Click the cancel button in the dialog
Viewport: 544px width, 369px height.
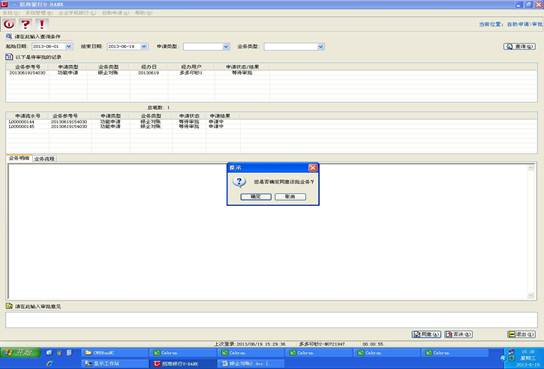tap(290, 197)
